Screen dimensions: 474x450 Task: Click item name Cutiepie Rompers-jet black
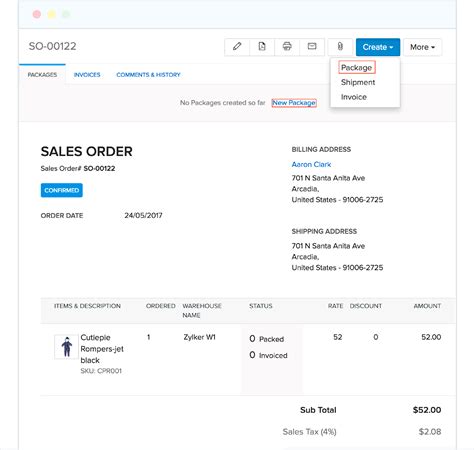click(102, 349)
